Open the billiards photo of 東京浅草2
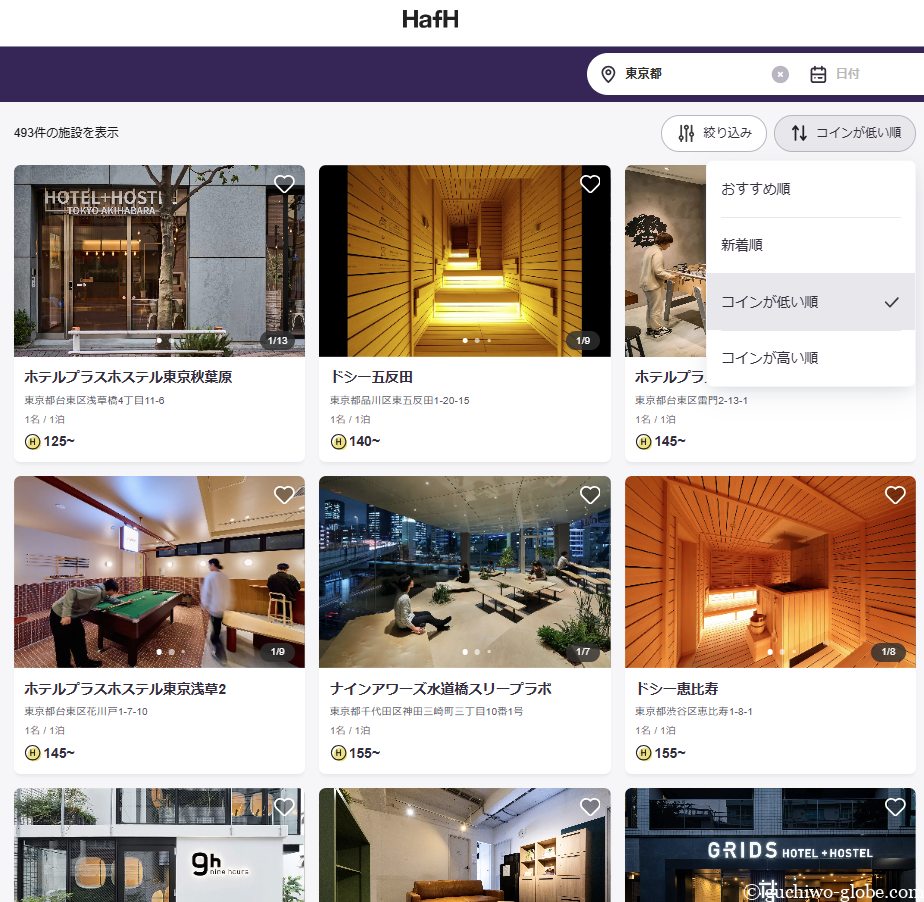The image size is (924, 902). (x=159, y=571)
